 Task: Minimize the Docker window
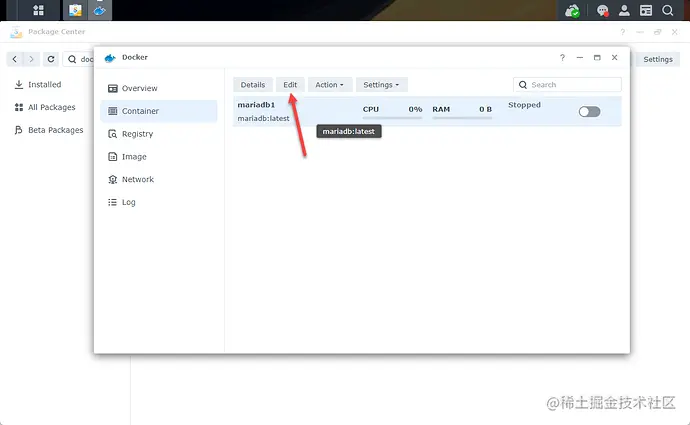[x=580, y=58]
